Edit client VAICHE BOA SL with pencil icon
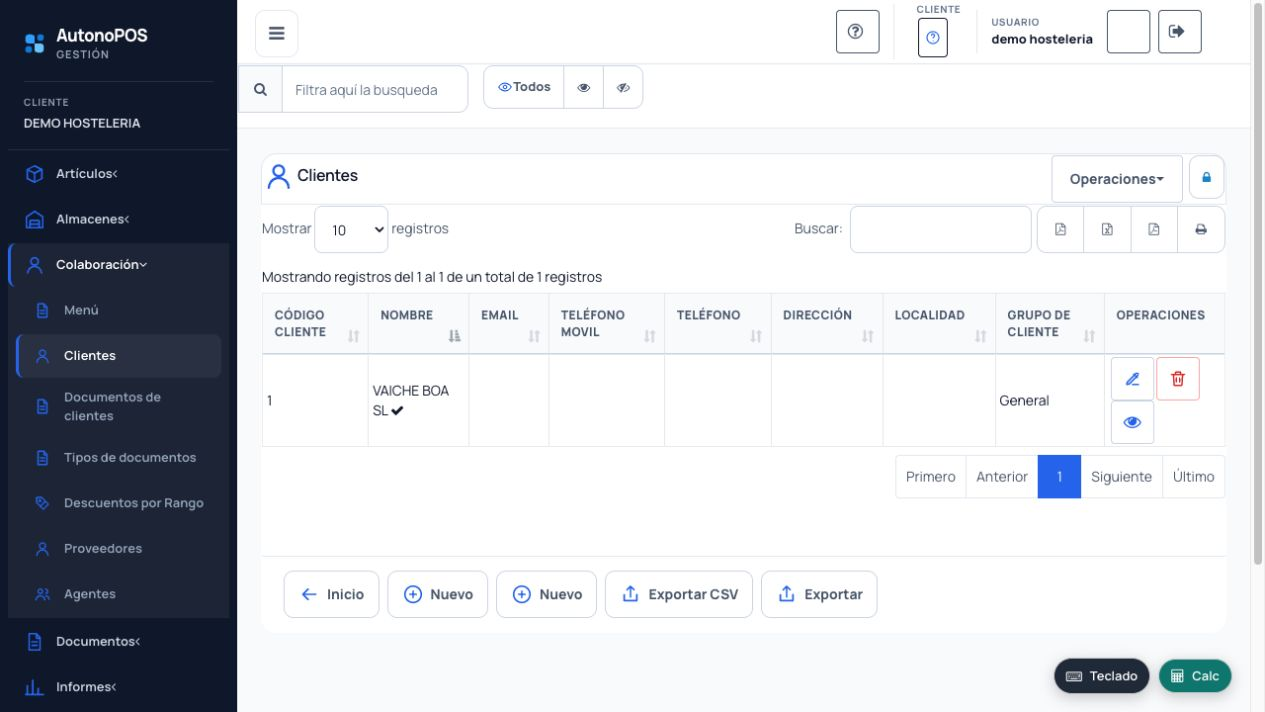The height and width of the screenshot is (712, 1265). coord(1132,379)
